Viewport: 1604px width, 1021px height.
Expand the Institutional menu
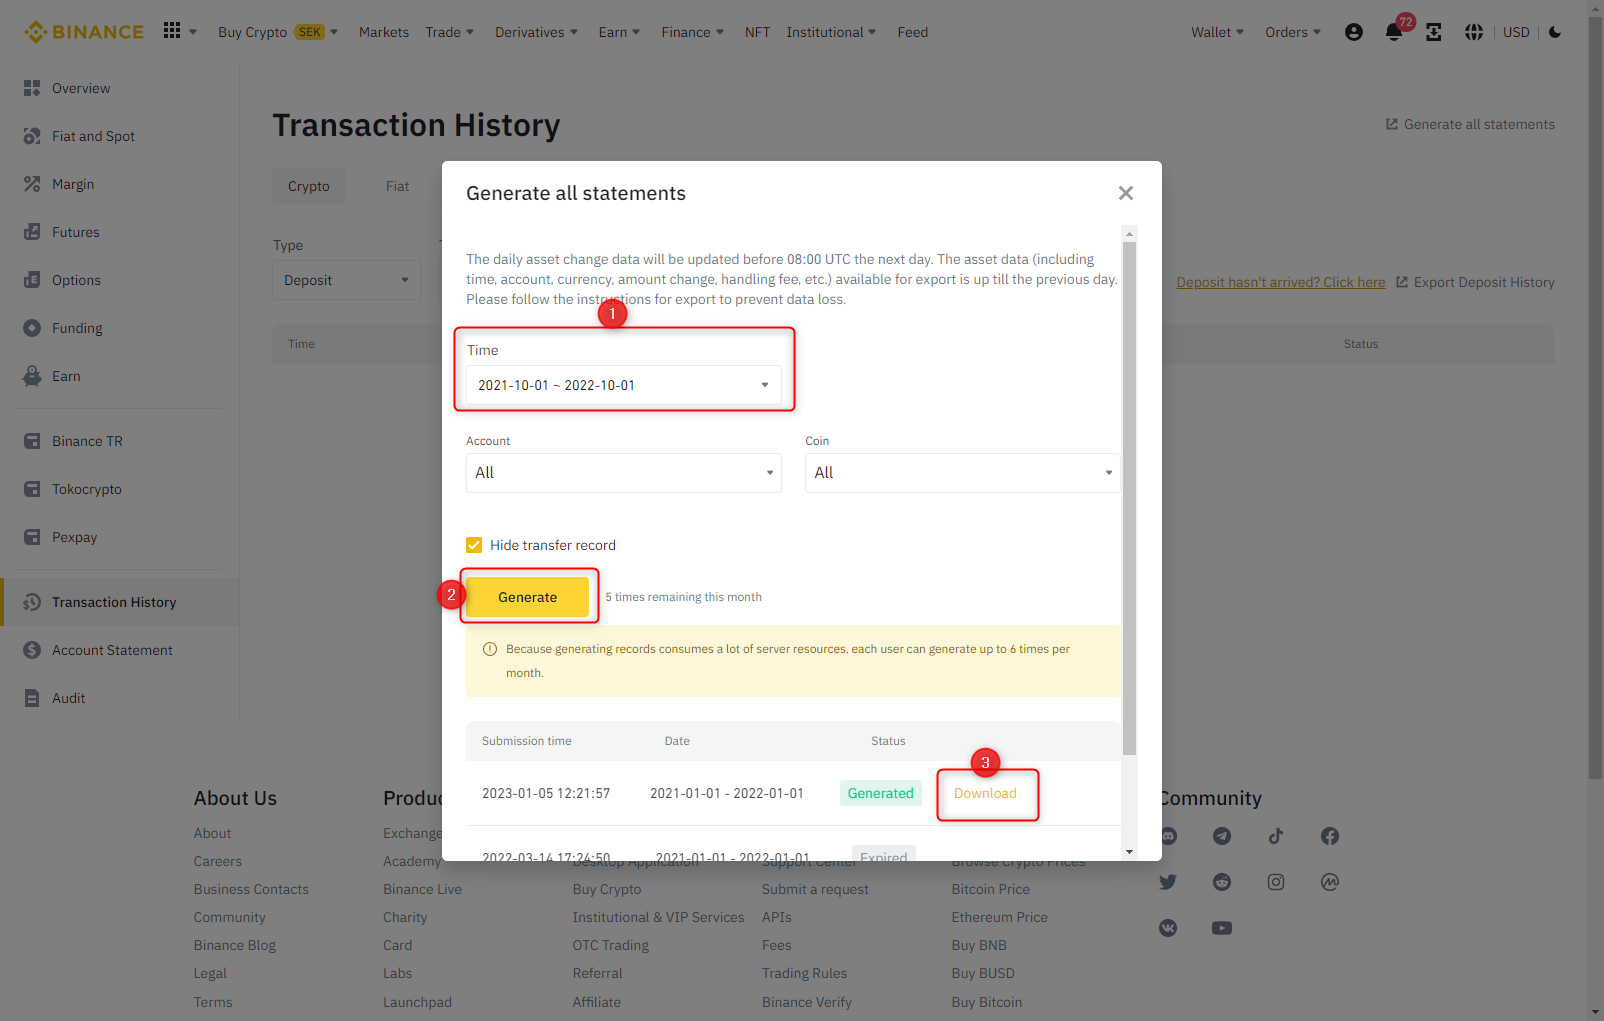pos(831,32)
